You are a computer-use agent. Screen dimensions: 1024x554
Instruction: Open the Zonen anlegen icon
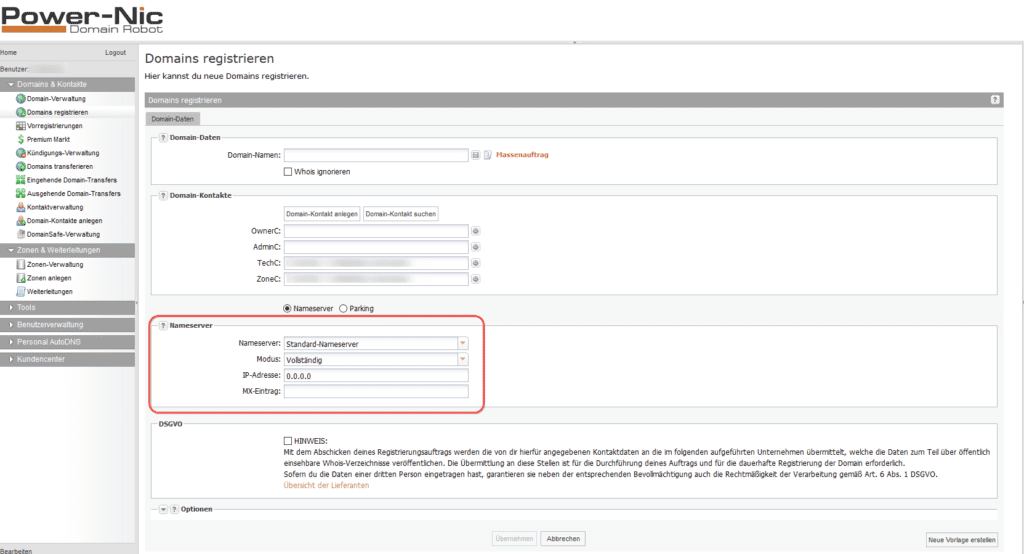click(21, 278)
